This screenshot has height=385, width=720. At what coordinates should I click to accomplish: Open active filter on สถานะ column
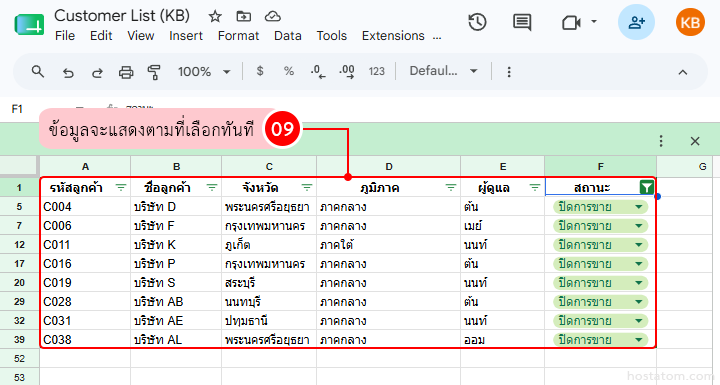coord(647,187)
